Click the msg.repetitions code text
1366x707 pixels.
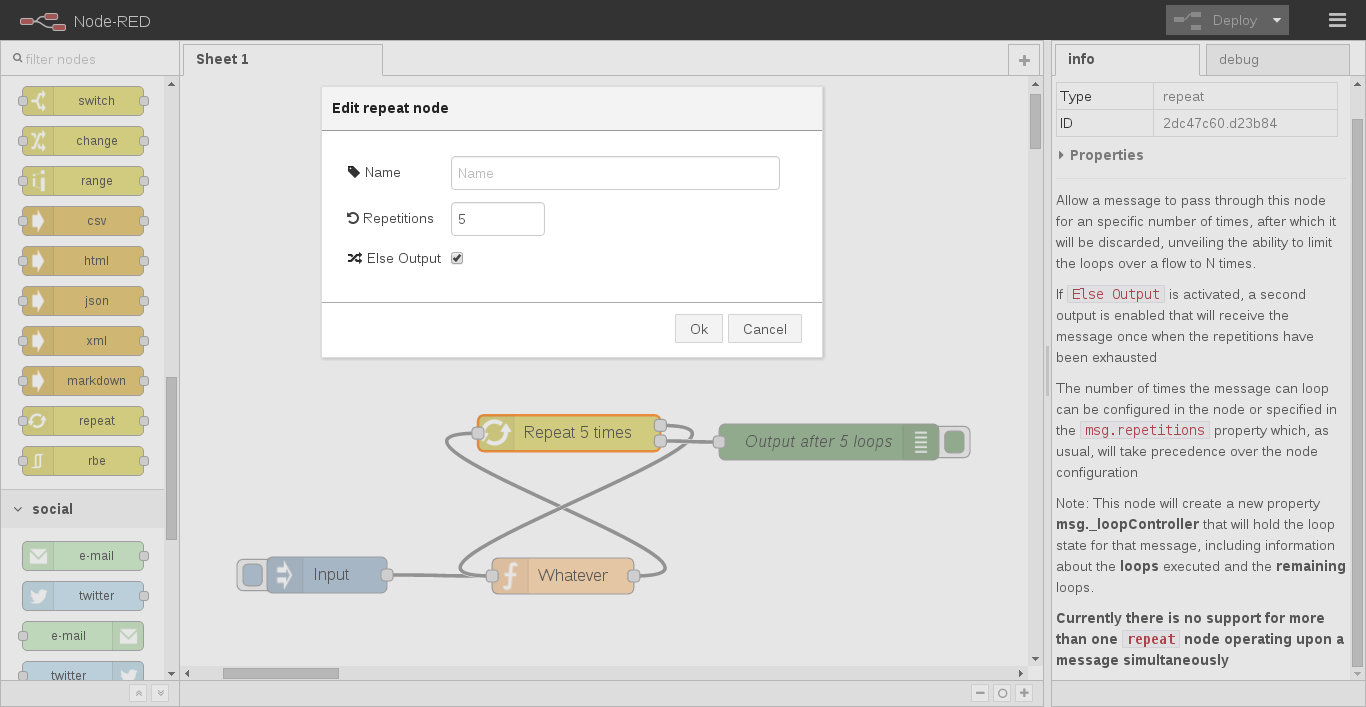[x=1144, y=430]
